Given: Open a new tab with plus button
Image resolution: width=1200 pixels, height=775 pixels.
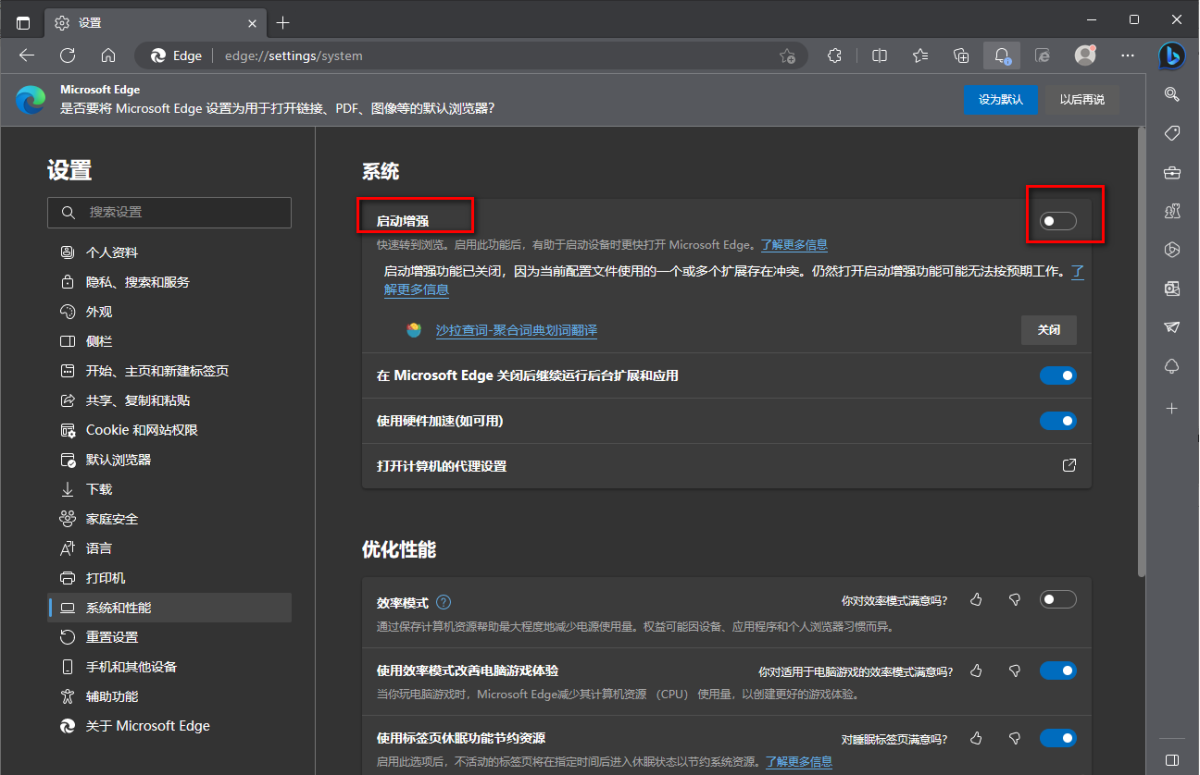Looking at the screenshot, I should [x=283, y=22].
